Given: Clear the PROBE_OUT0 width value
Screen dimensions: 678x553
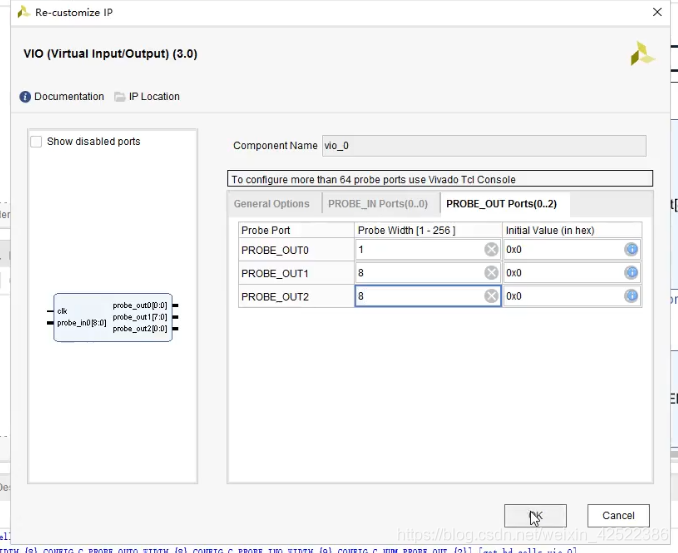Looking at the screenshot, I should click(x=491, y=249).
